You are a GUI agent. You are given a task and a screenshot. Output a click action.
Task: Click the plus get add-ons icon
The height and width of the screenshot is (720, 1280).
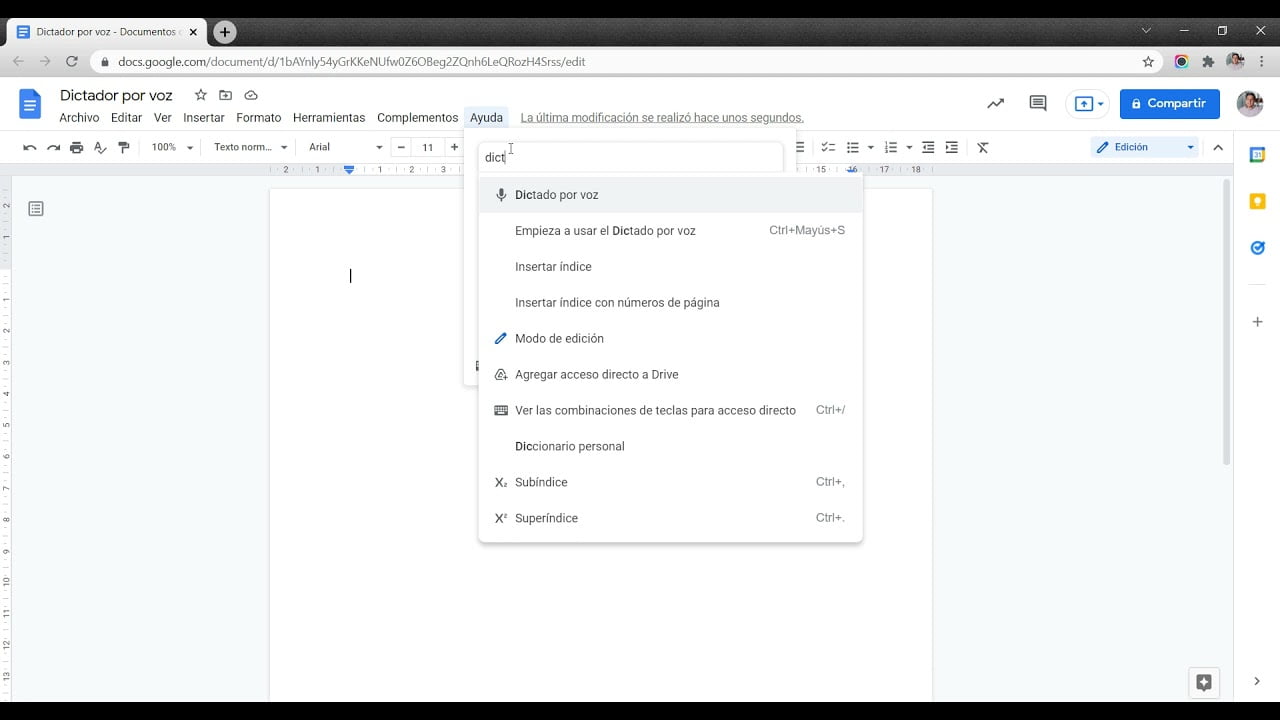1258,322
